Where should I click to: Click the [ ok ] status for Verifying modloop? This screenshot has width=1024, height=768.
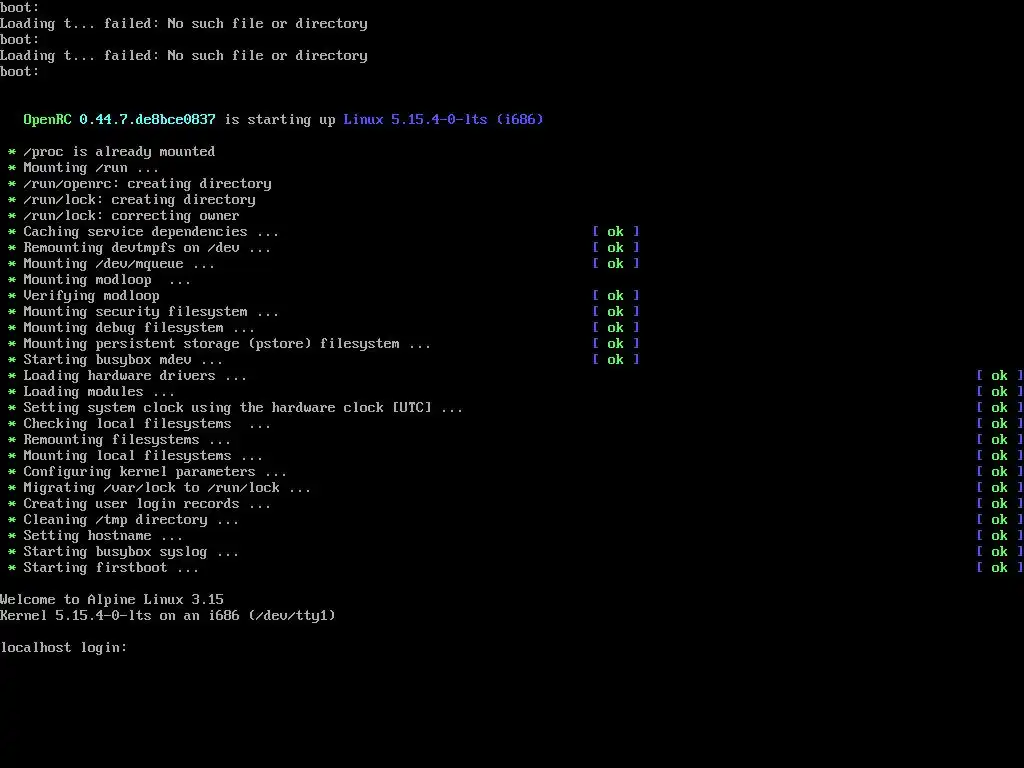pos(616,296)
